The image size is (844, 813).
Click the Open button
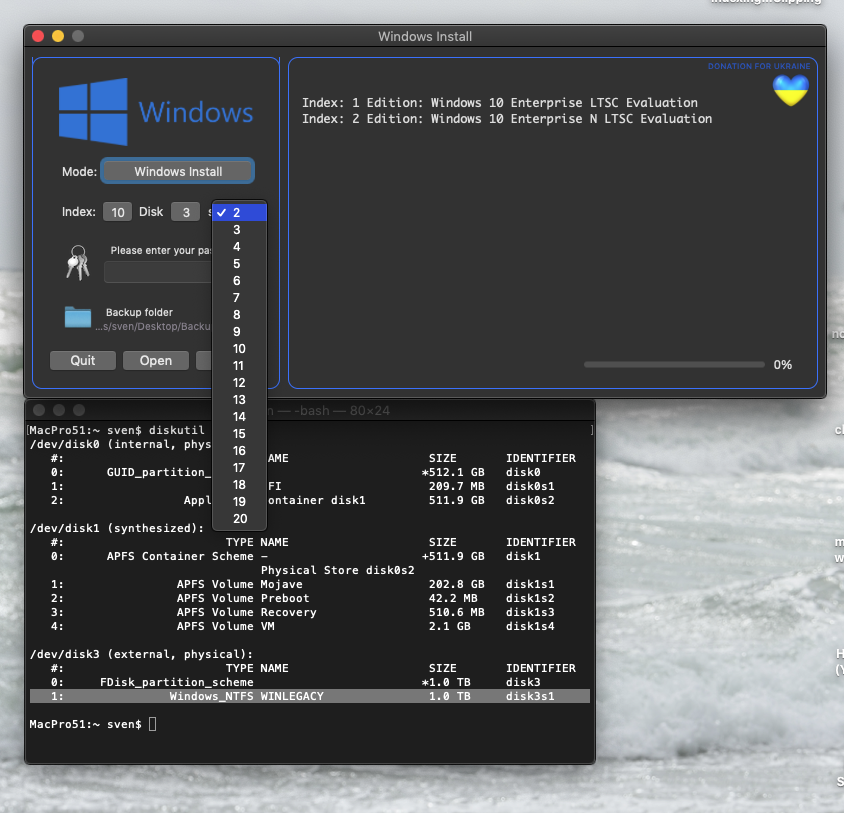156,360
